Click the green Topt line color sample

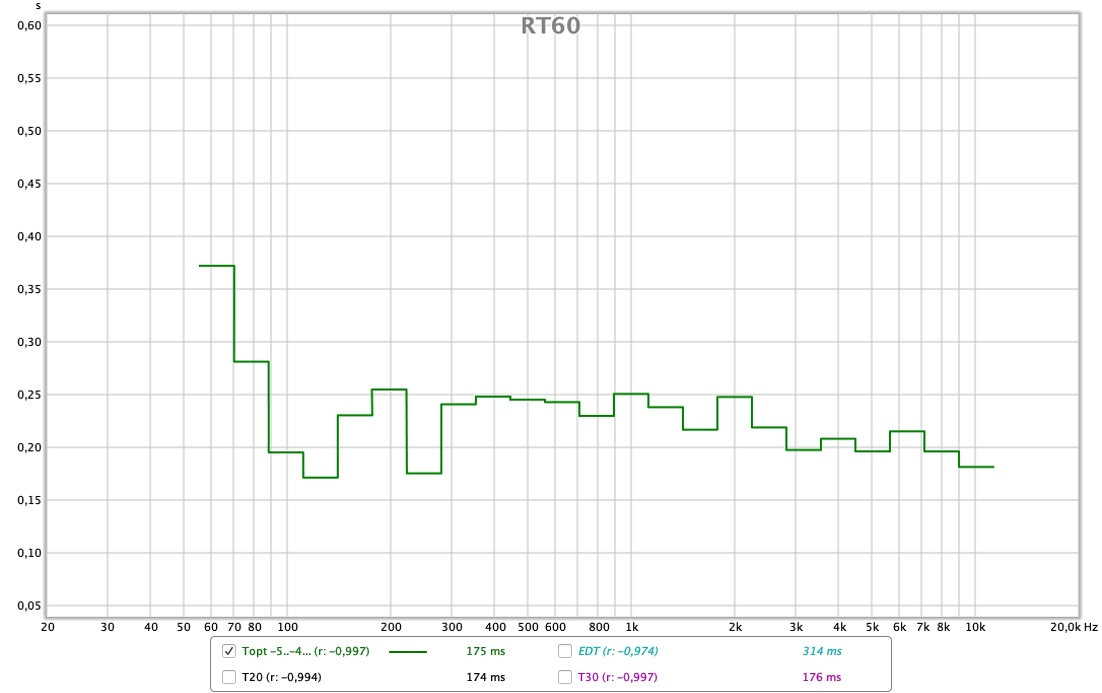click(408, 652)
